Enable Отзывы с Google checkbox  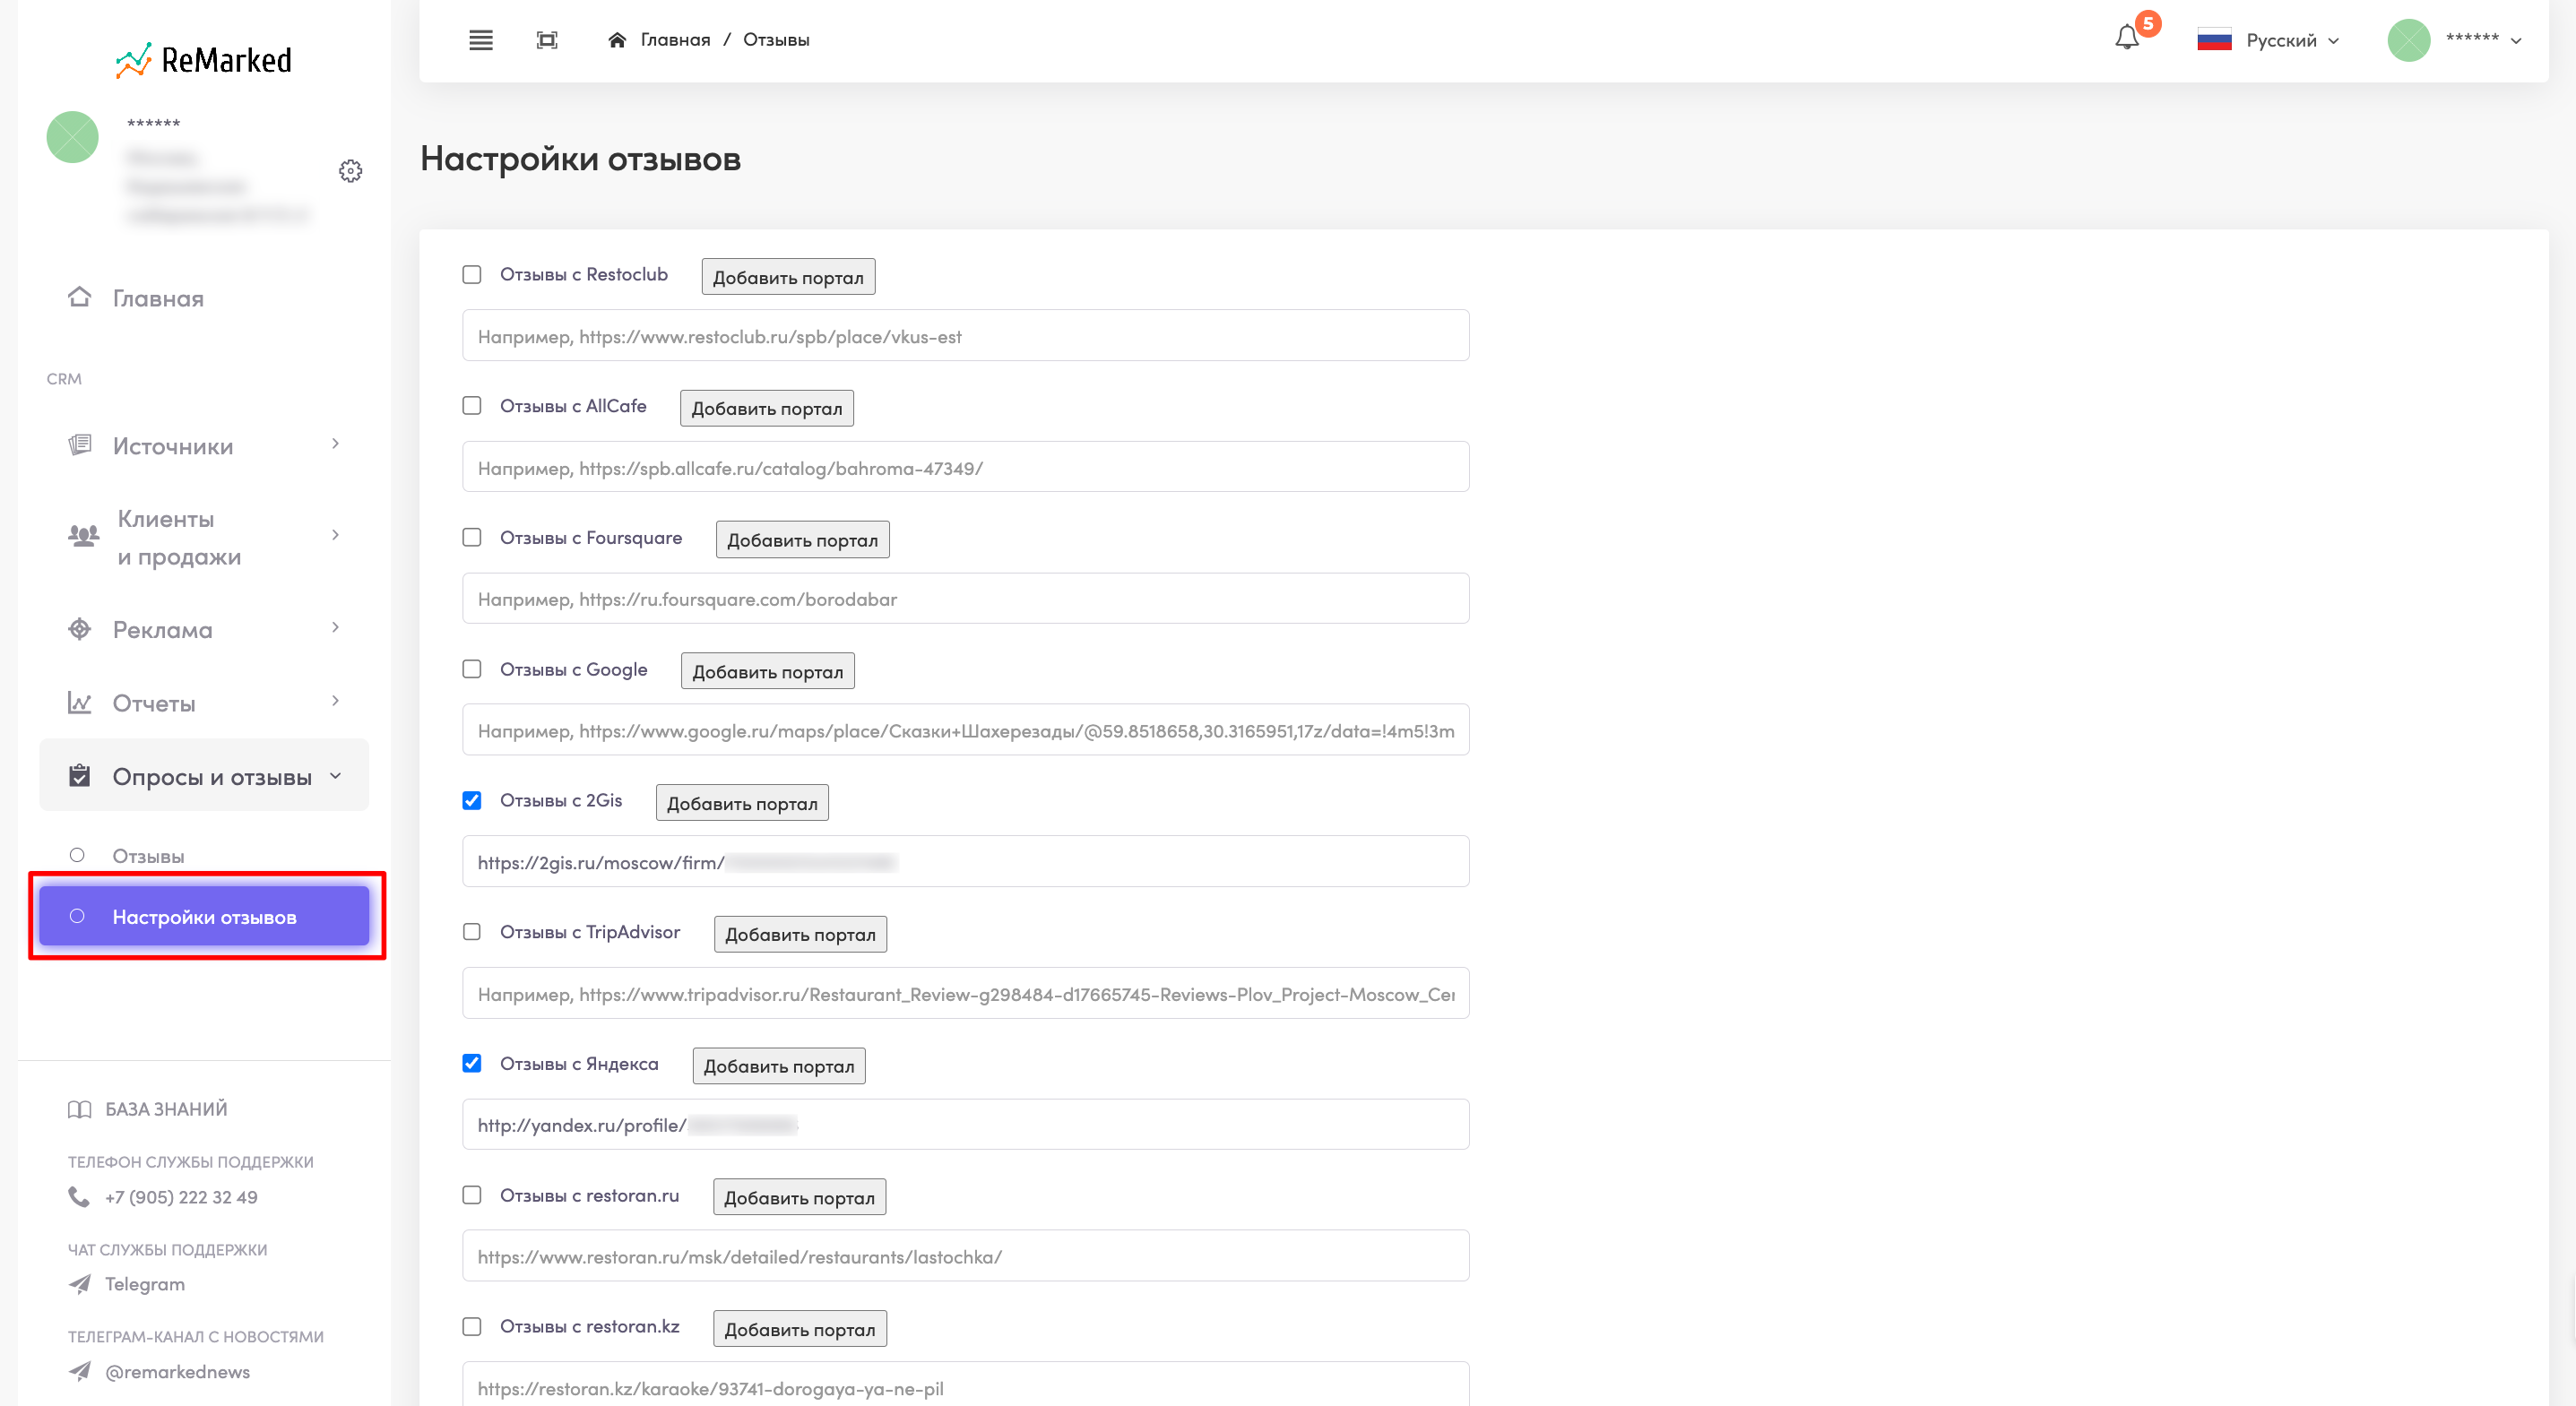472,669
